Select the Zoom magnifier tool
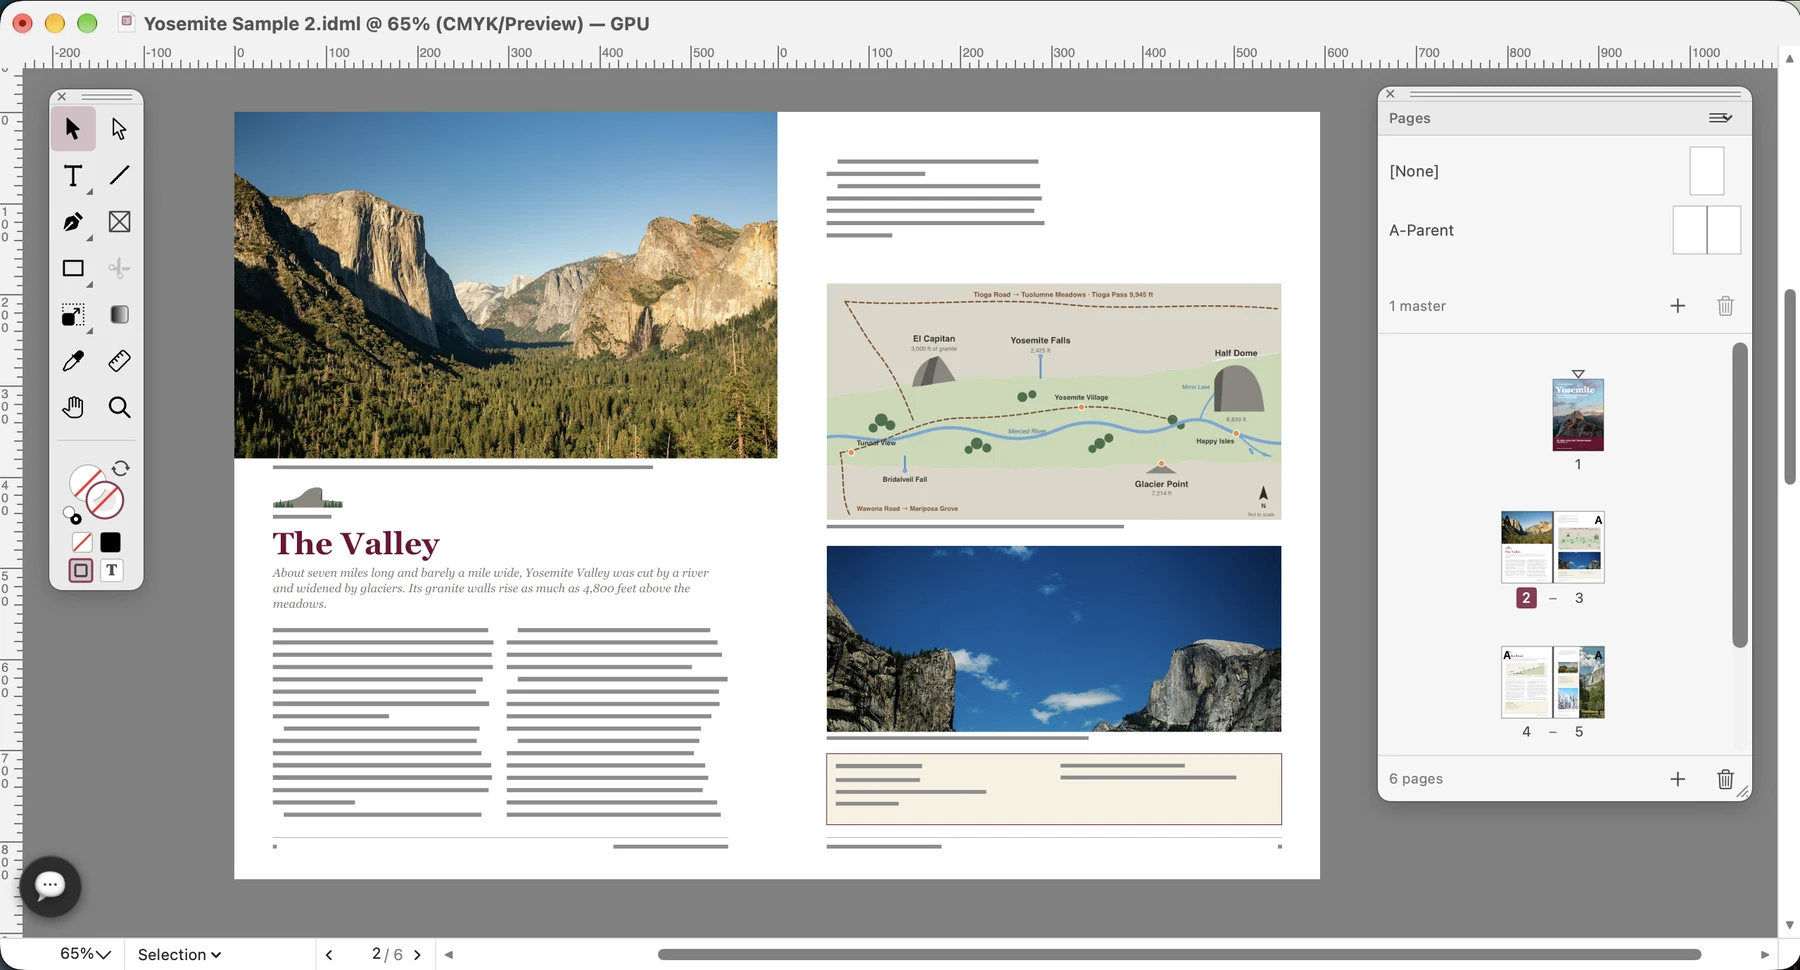 tap(119, 407)
